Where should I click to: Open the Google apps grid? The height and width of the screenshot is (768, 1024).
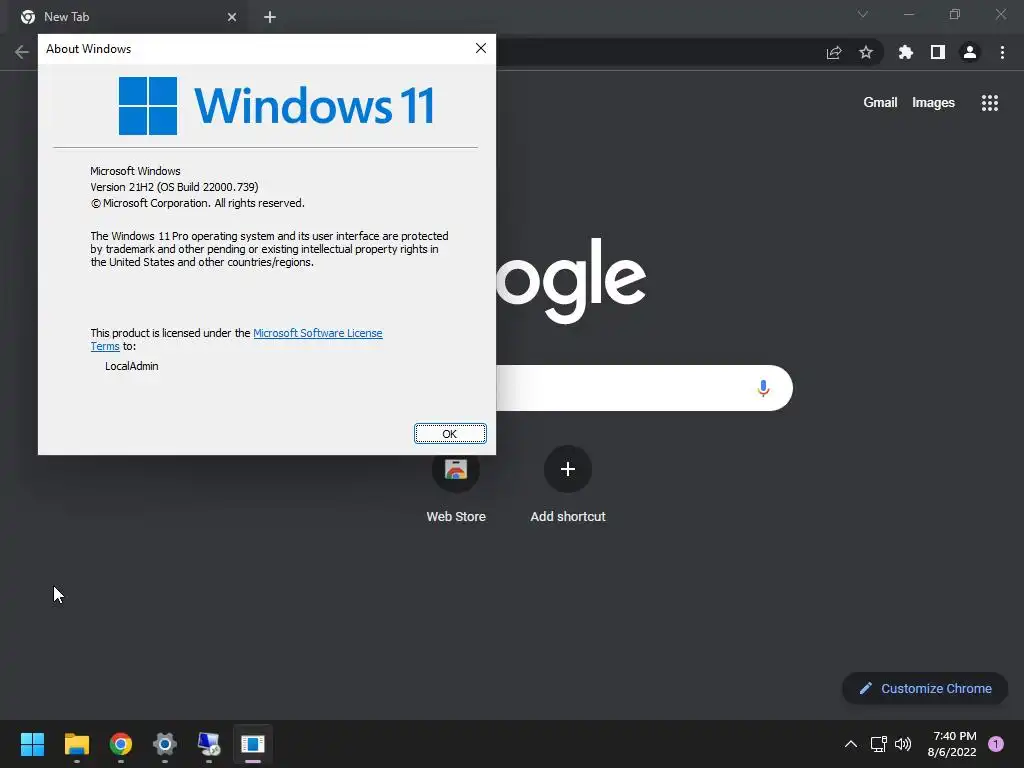(989, 103)
